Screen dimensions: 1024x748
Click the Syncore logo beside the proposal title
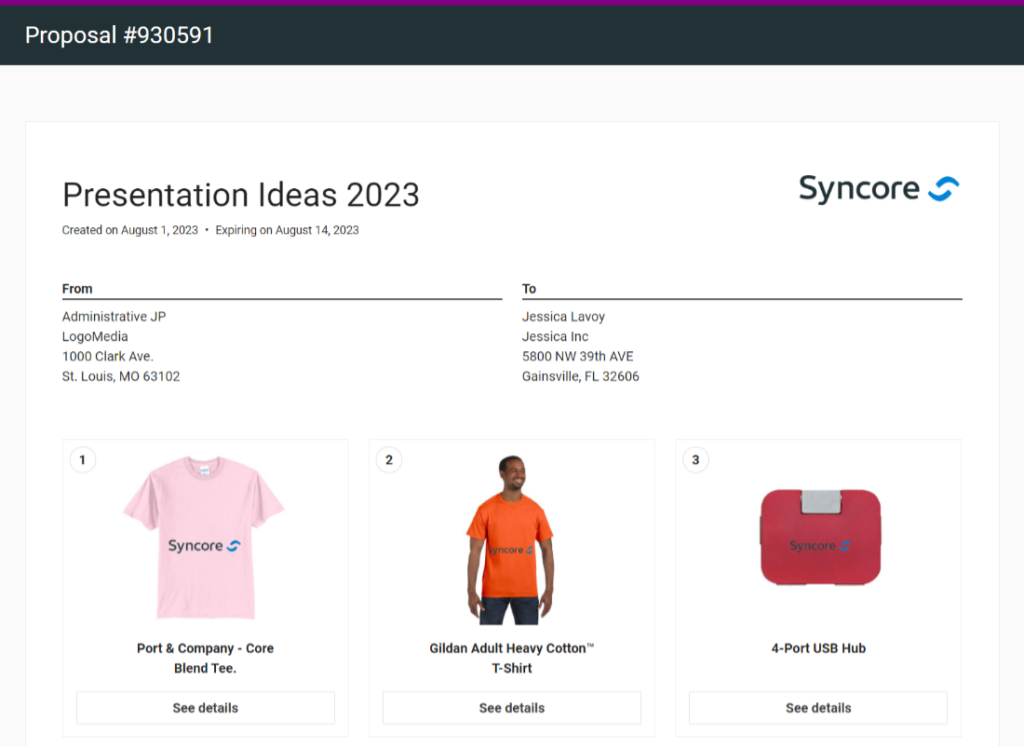[879, 189]
